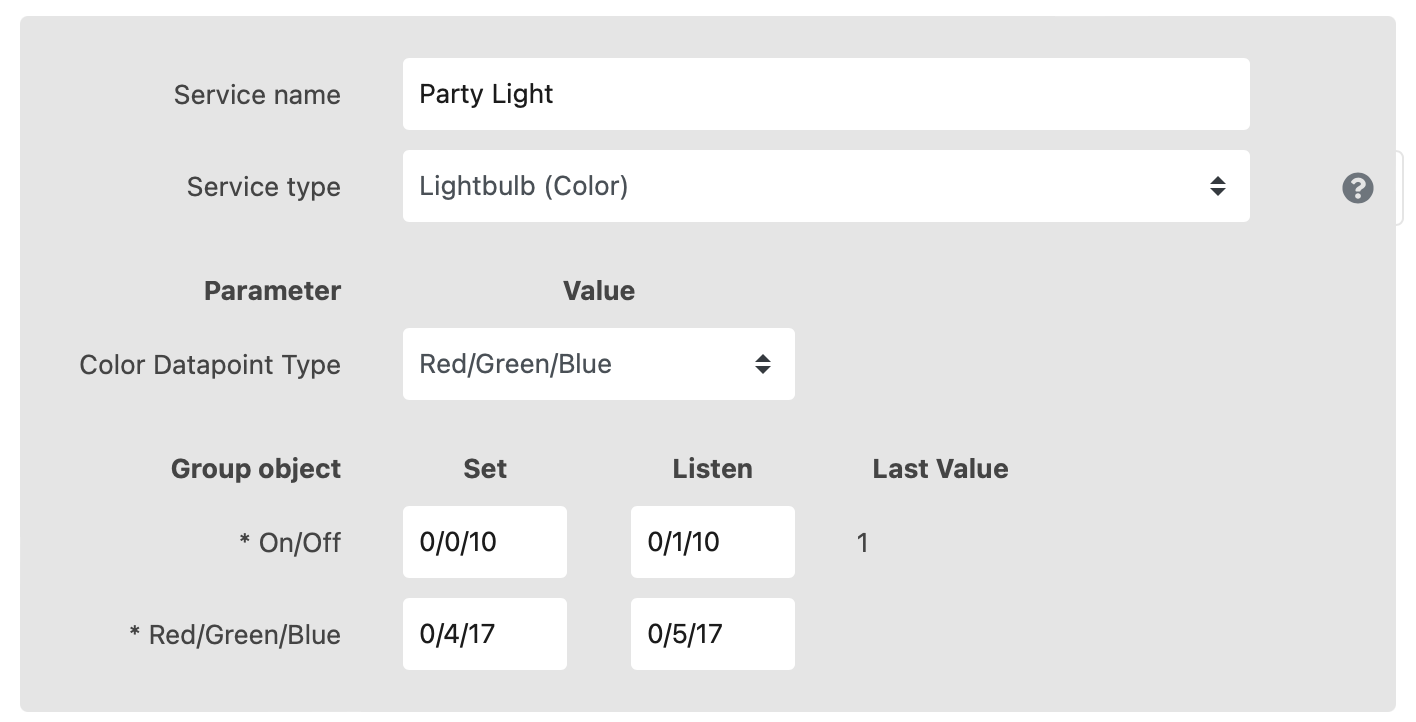The width and height of the screenshot is (1416, 722).
Task: Click the On/Off last value "1"
Action: coord(862,543)
